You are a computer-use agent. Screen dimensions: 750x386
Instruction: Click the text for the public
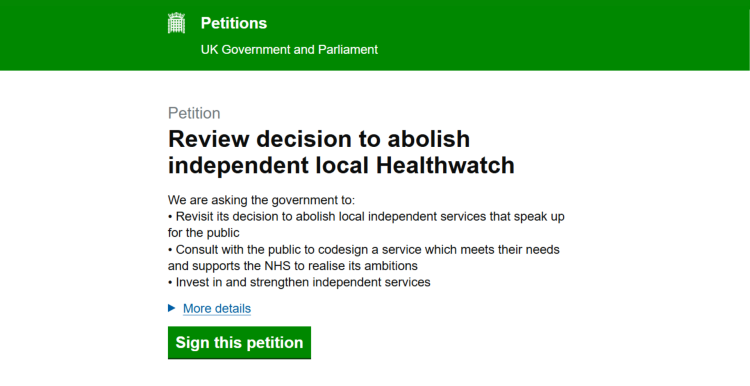204,233
